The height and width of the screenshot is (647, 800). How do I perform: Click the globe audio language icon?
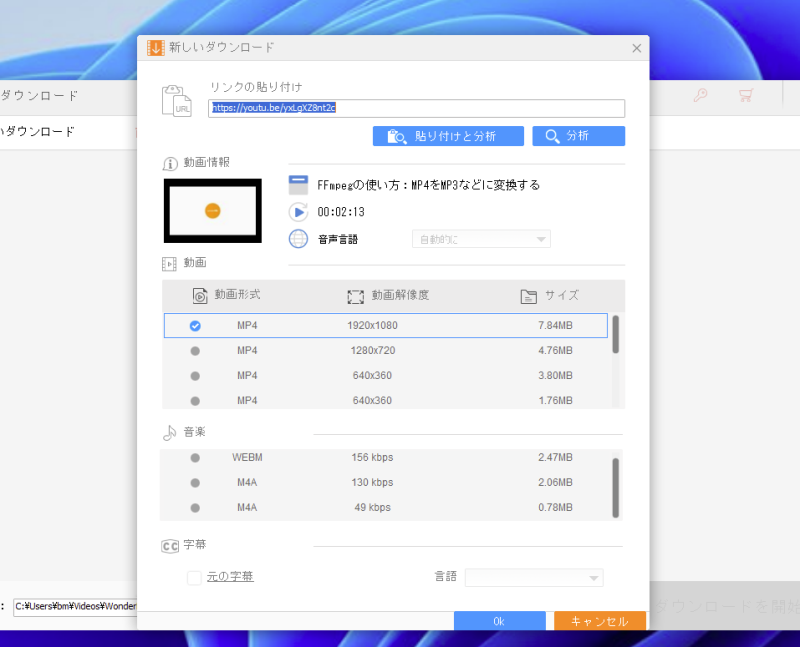298,239
